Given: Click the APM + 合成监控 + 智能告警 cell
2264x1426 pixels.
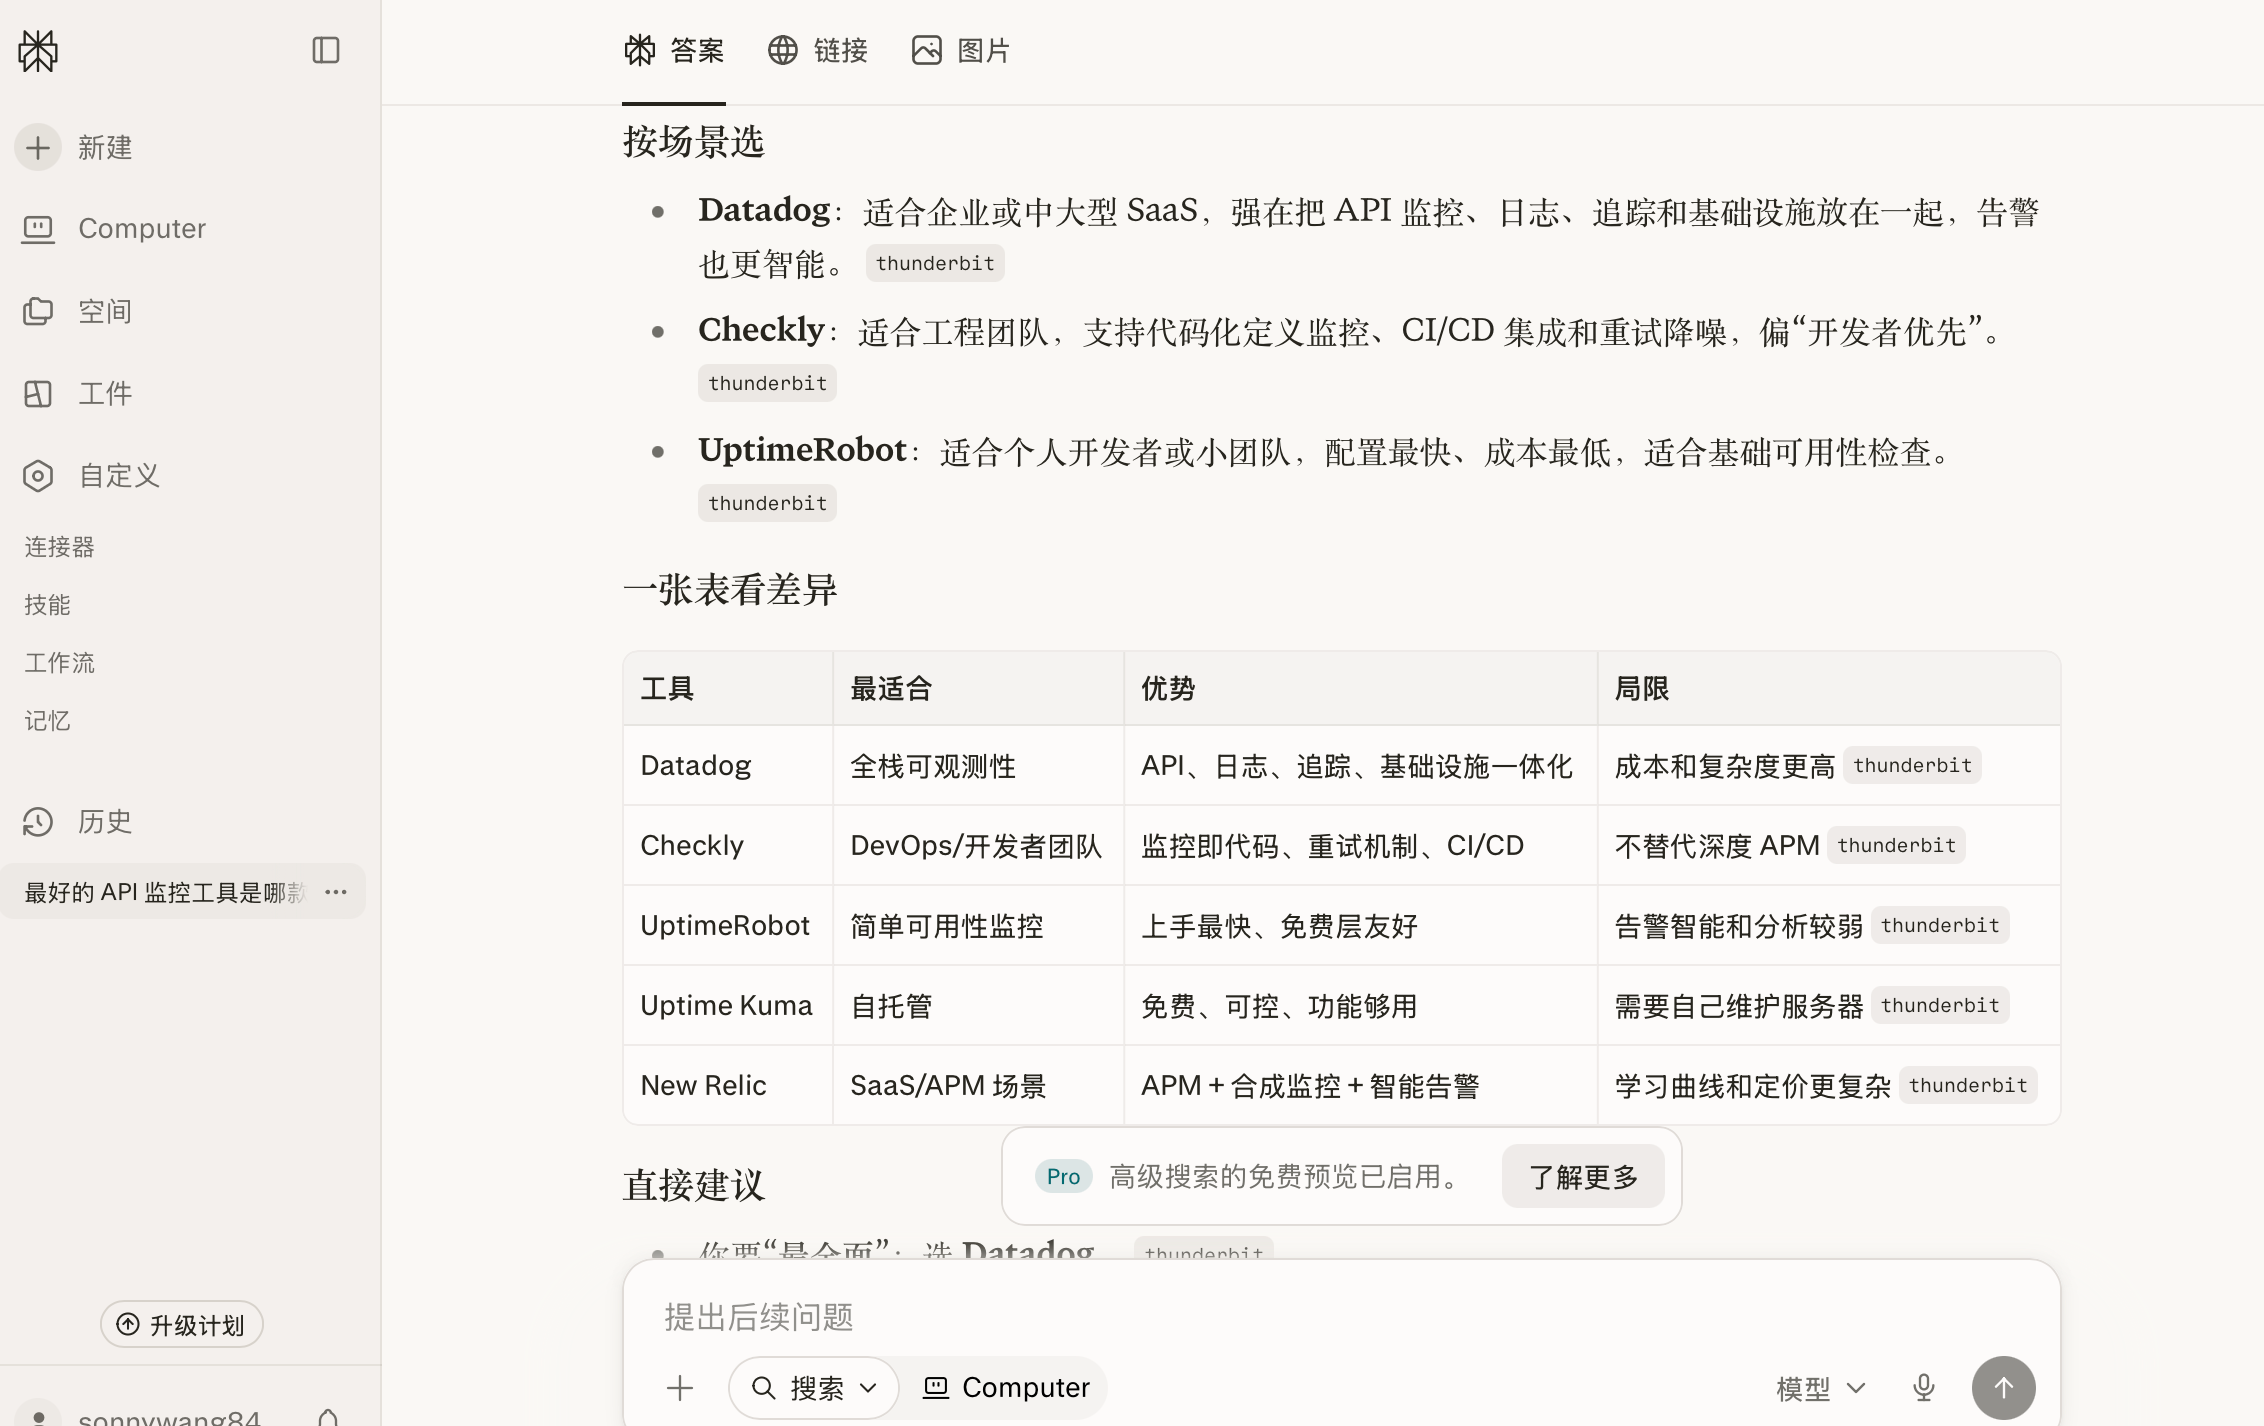Looking at the screenshot, I should click(1361, 1086).
